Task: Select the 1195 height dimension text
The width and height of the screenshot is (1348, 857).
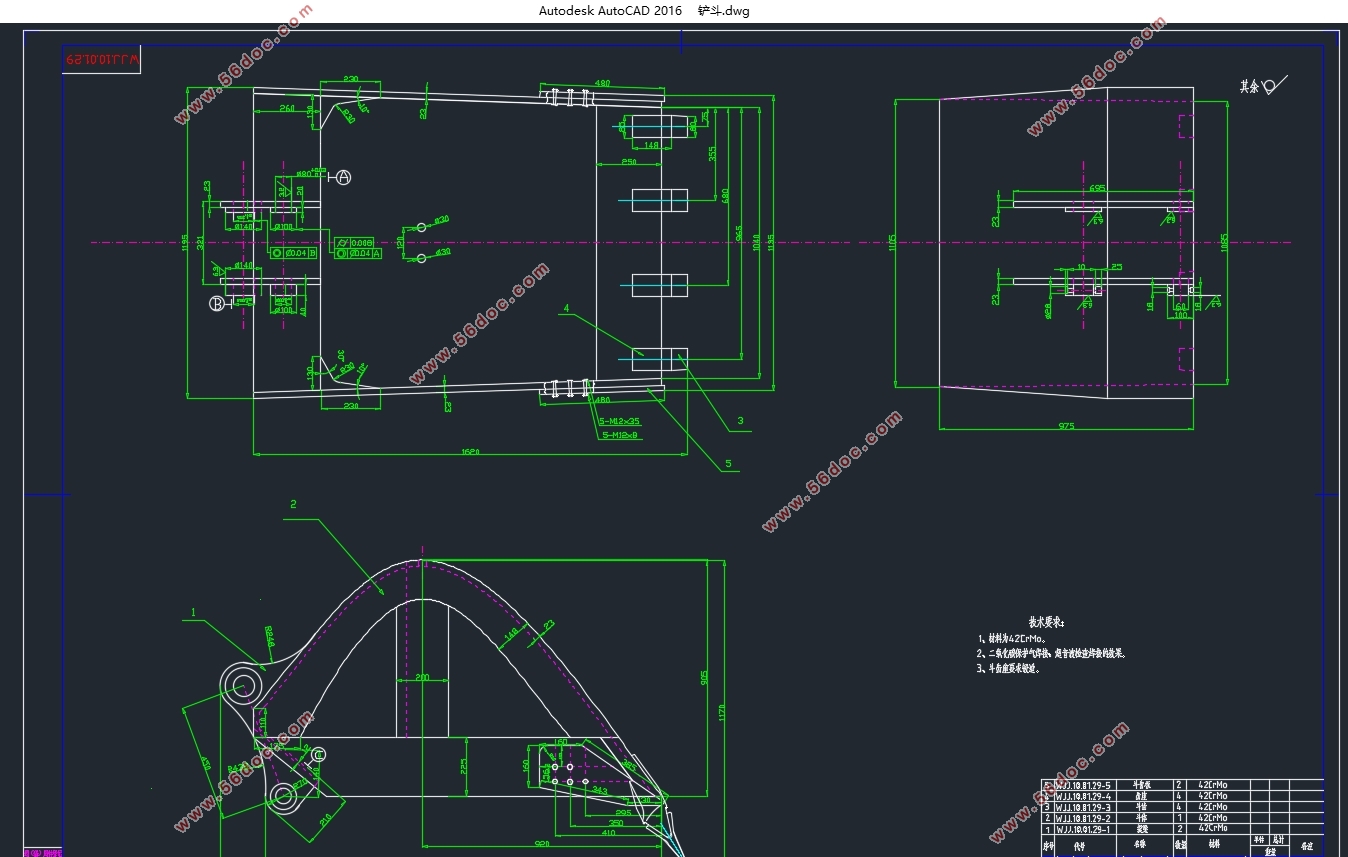Action: point(185,243)
